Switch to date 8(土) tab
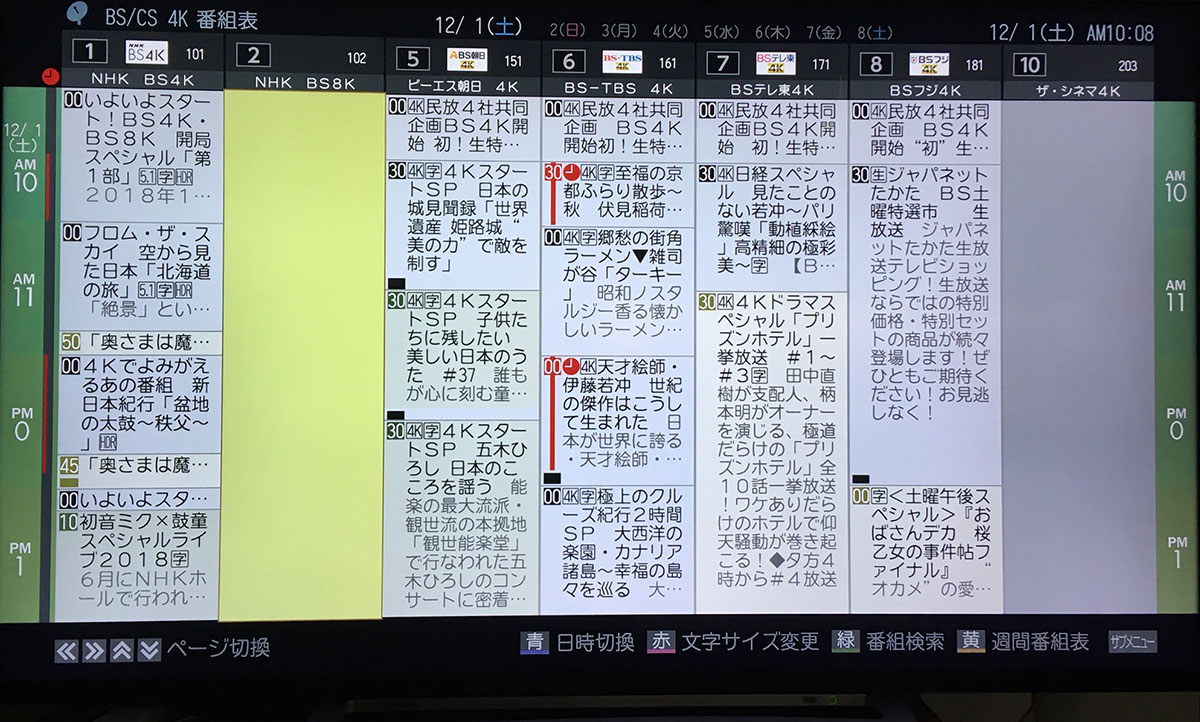The height and width of the screenshot is (722, 1200). click(x=876, y=33)
